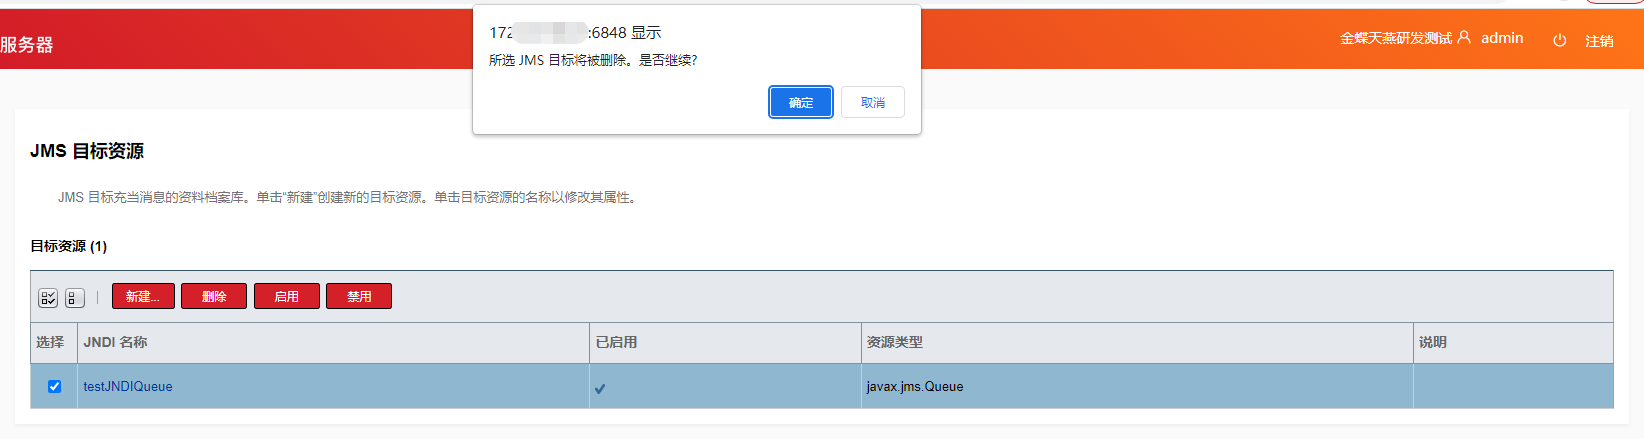Image resolution: width=1644 pixels, height=439 pixels.
Task: Click the deselect-all icon in the table toolbar
Action: [74, 298]
